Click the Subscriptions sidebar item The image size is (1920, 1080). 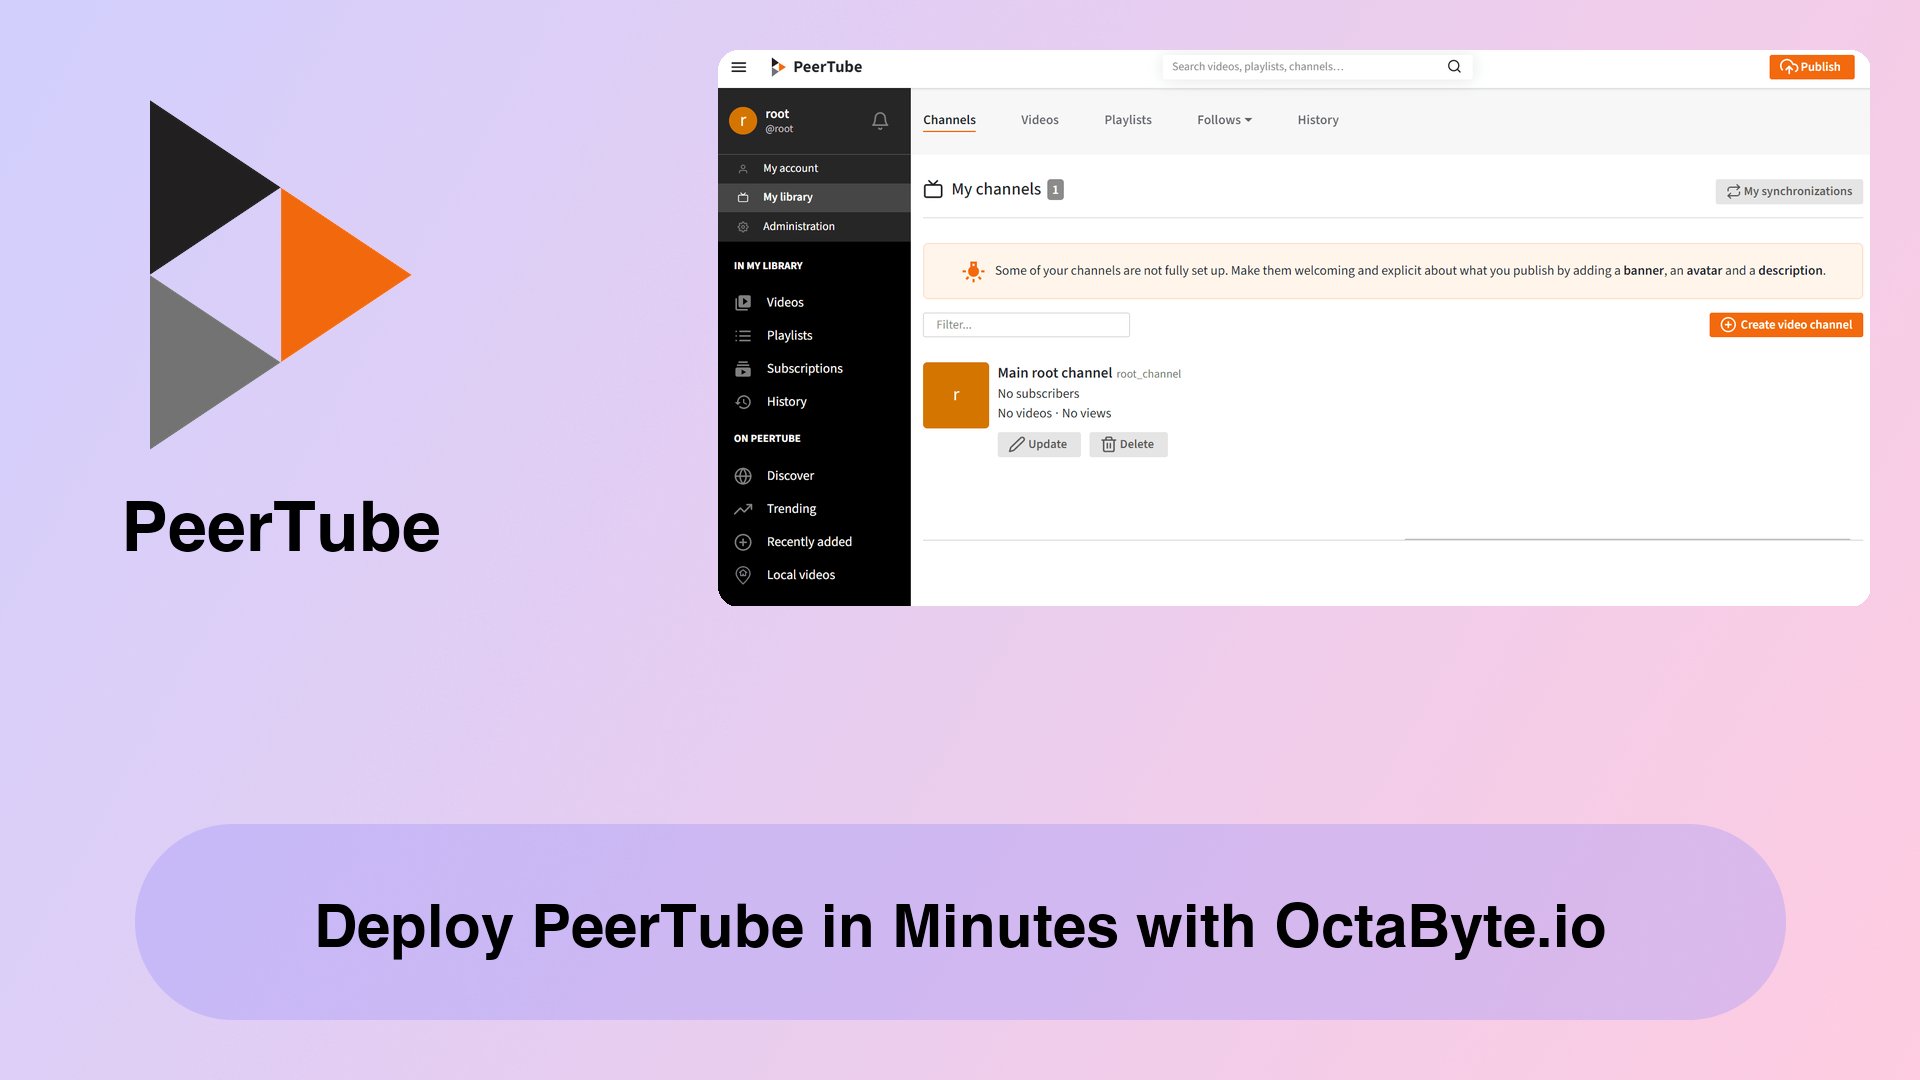point(804,368)
